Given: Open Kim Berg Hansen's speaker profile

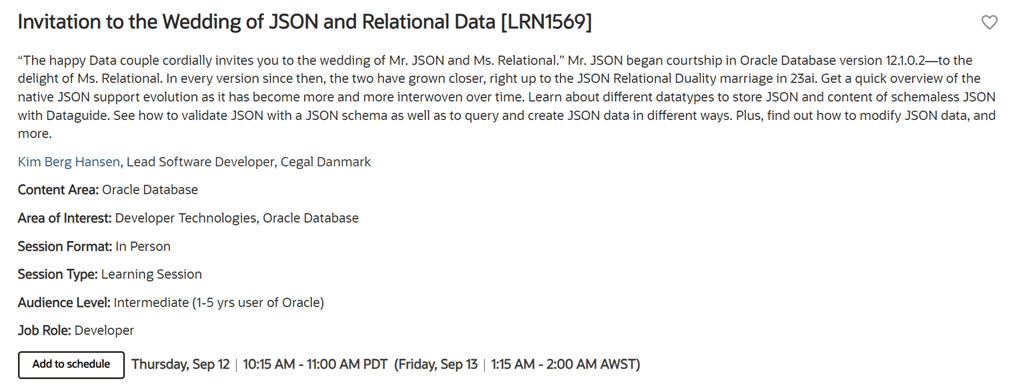Looking at the screenshot, I should coord(69,162).
